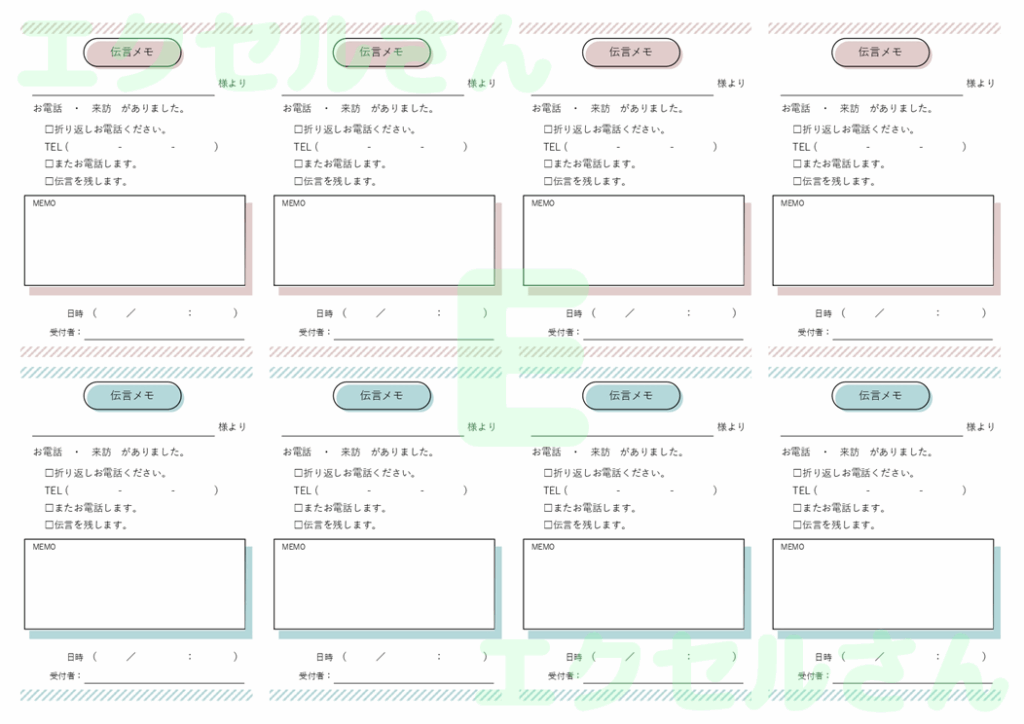Check 伝言を残します in third pink card
1024x724 pixels.
tap(548, 181)
